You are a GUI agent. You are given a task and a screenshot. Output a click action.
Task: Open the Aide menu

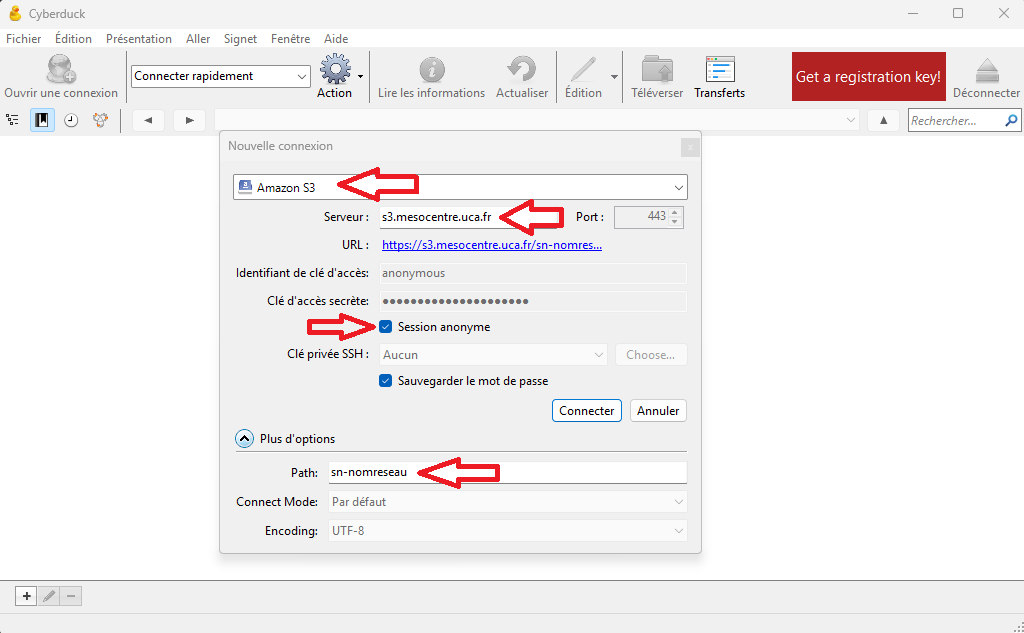click(x=336, y=39)
